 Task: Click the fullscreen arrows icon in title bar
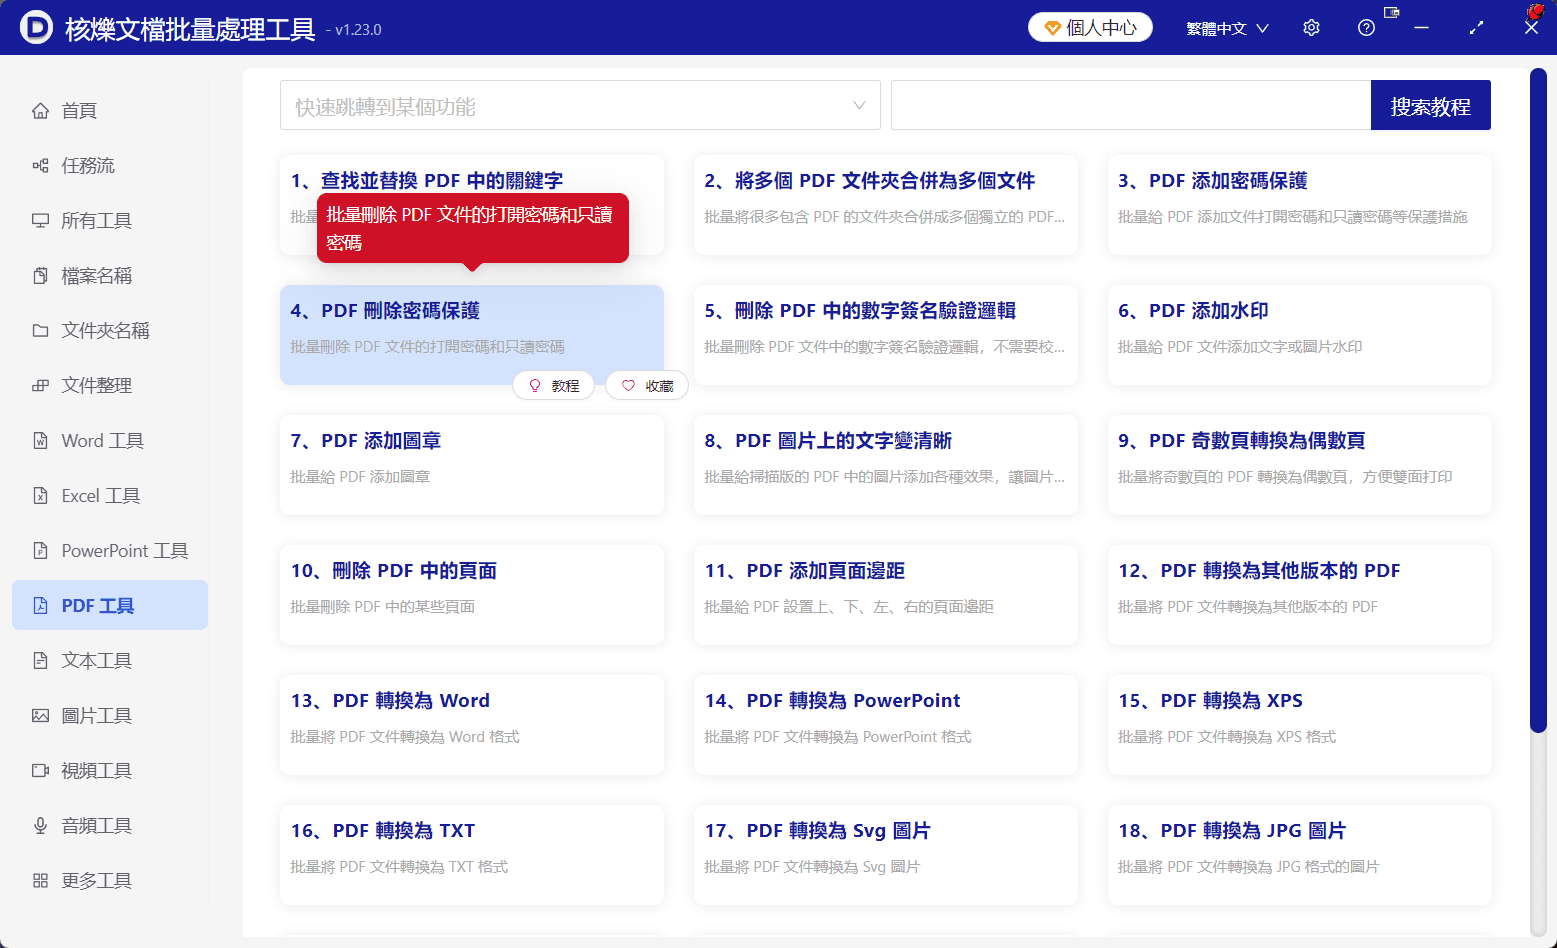point(1476,28)
